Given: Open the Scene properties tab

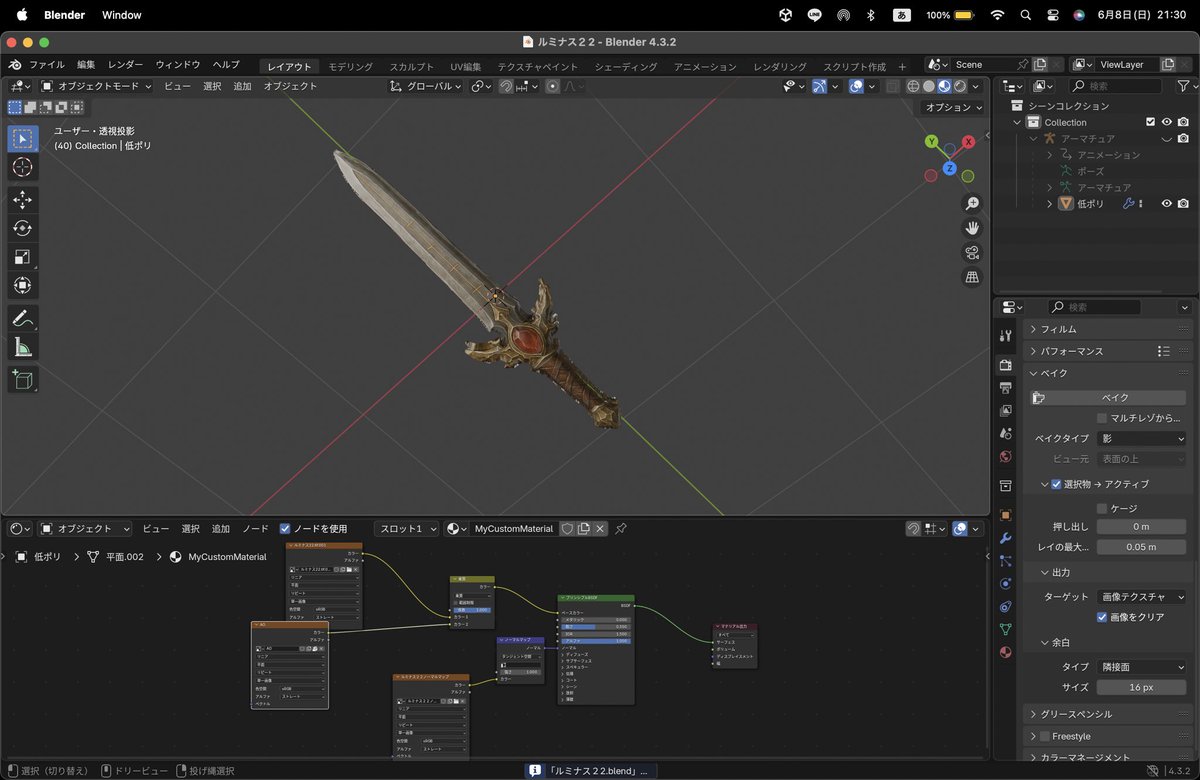Looking at the screenshot, I should 1006,433.
